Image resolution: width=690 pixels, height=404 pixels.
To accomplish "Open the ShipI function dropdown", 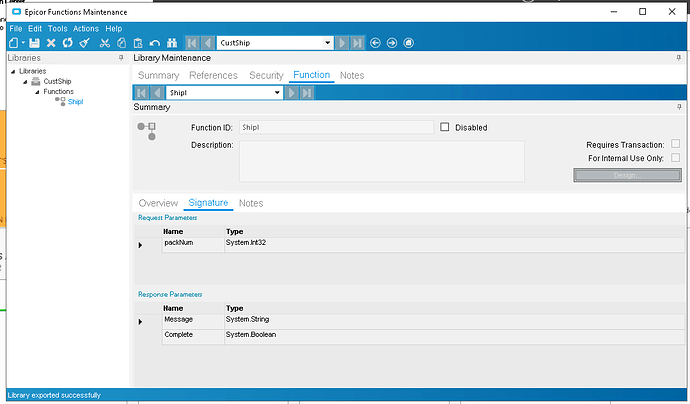I will tap(277, 92).
